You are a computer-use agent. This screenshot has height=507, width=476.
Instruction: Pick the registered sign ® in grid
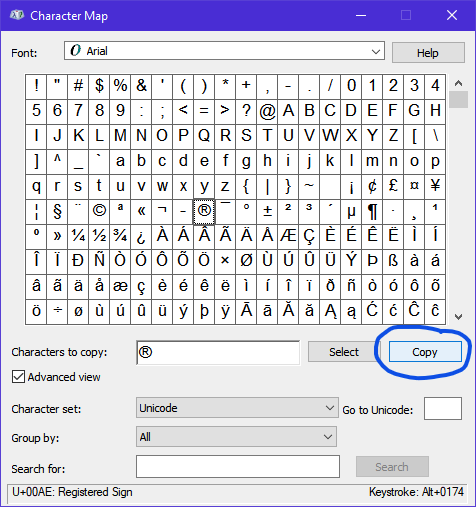(x=204, y=211)
